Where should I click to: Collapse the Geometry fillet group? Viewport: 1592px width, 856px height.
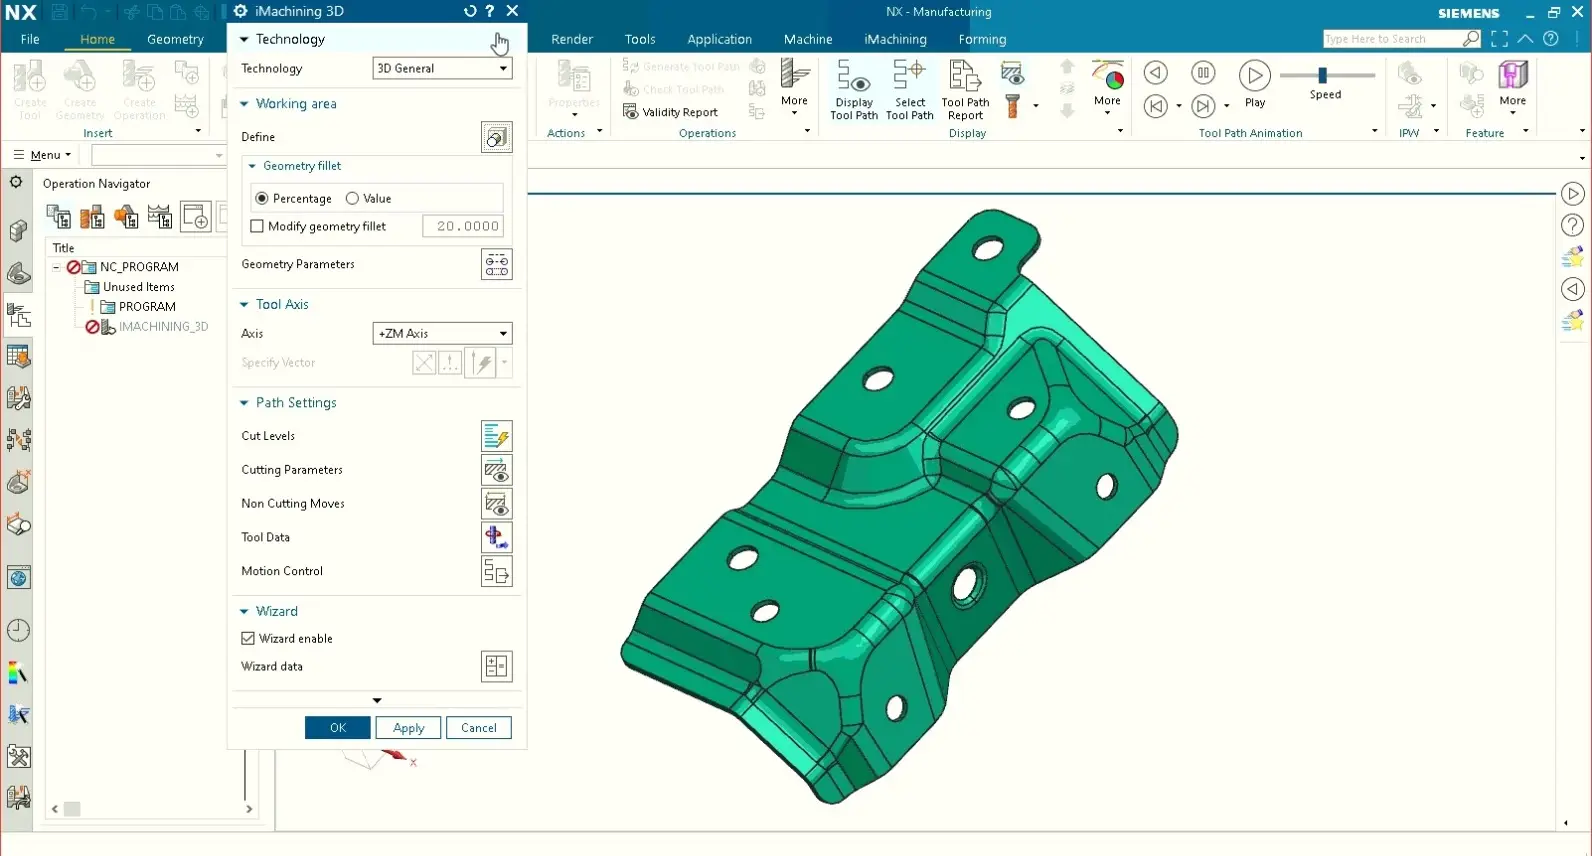(x=252, y=167)
